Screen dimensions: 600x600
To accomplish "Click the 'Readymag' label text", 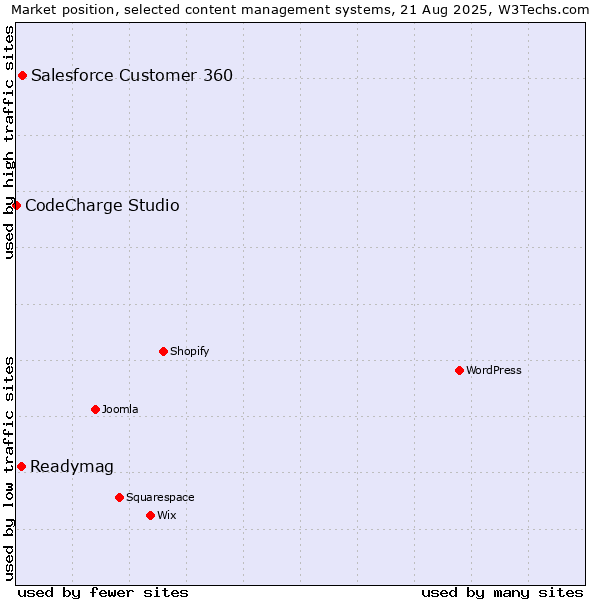I will pyautogui.click(x=72, y=467).
